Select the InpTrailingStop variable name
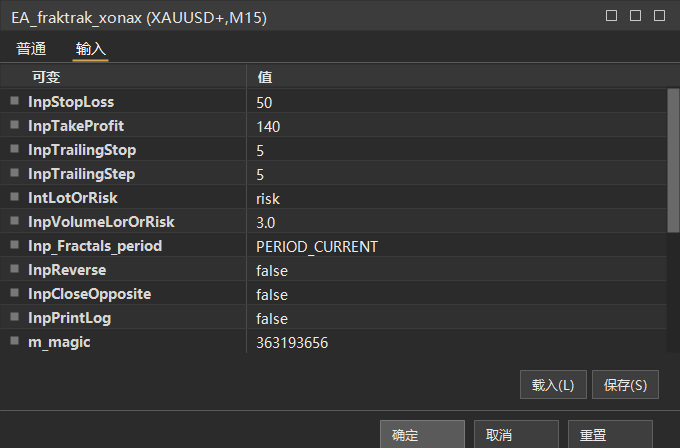 tap(82, 150)
